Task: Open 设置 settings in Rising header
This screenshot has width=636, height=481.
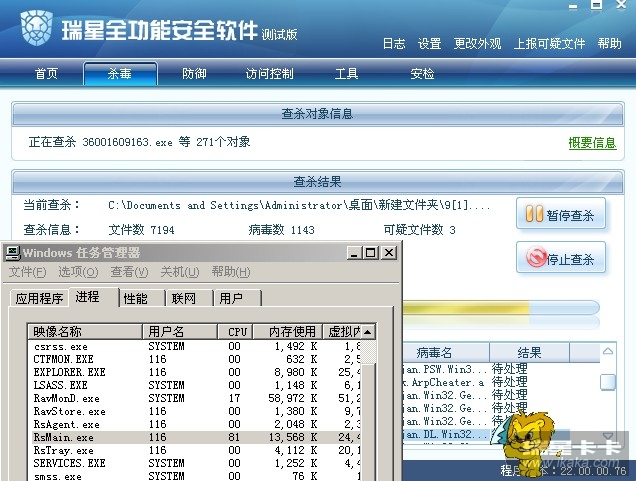Action: pyautogui.click(x=430, y=43)
